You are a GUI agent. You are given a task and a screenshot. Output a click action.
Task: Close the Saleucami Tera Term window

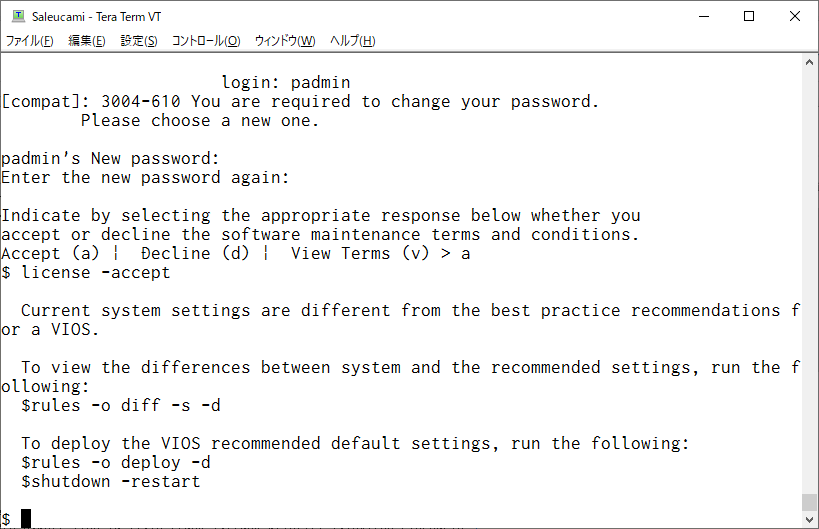[795, 16]
